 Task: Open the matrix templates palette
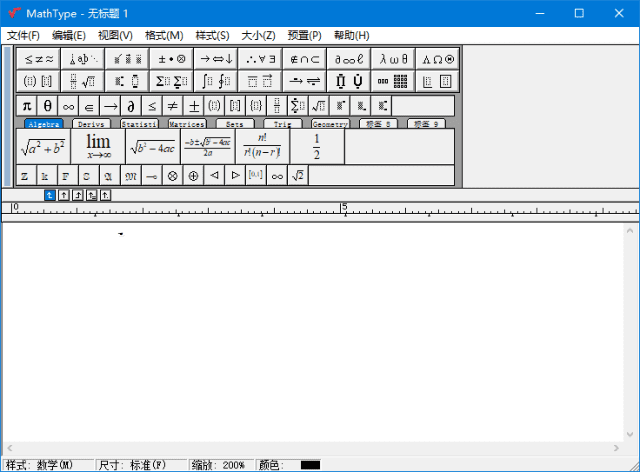point(392,81)
